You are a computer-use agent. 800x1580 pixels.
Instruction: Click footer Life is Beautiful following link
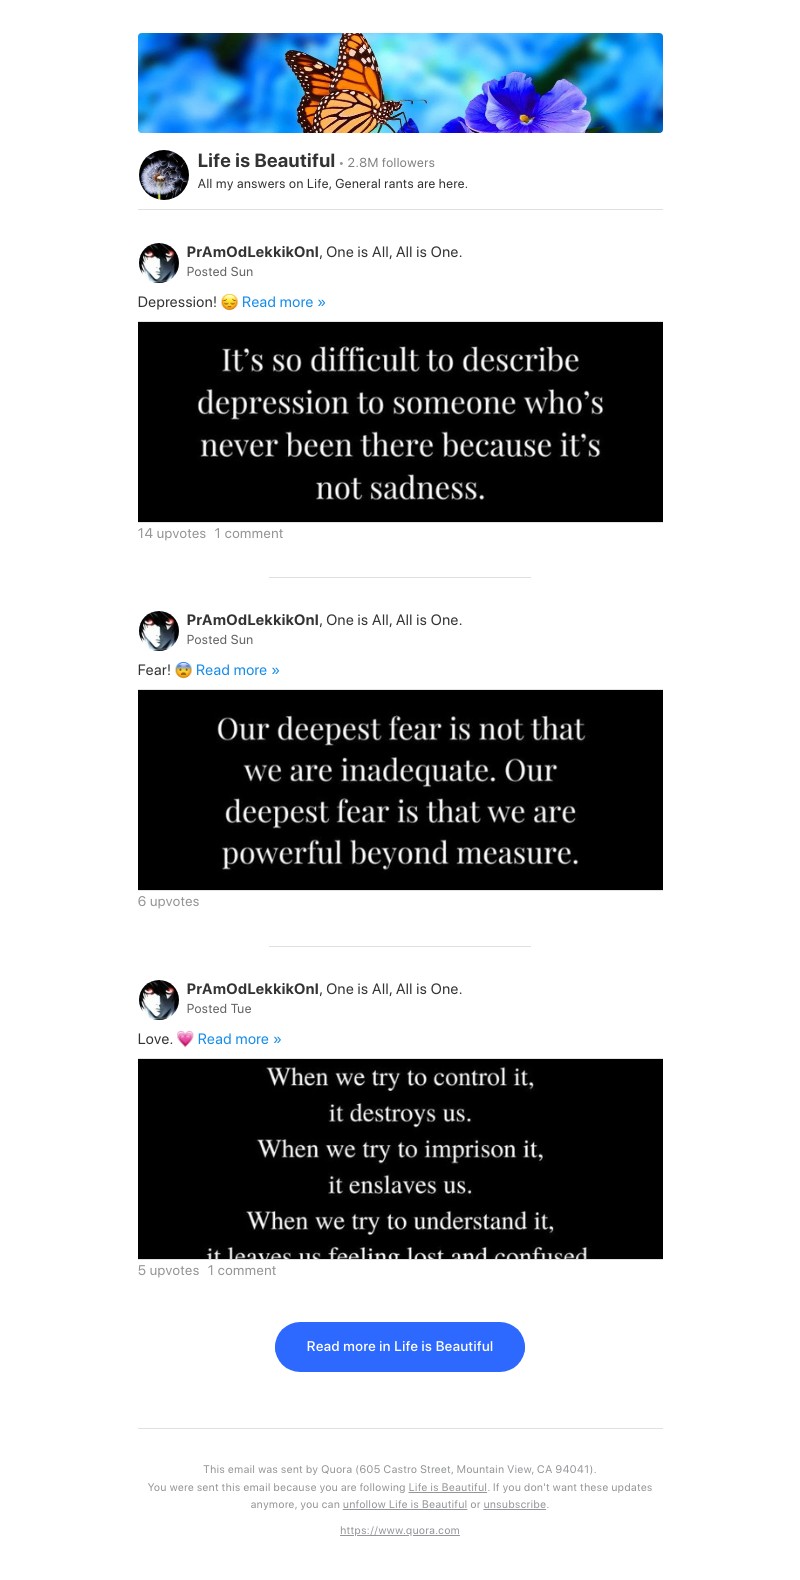tap(447, 1487)
